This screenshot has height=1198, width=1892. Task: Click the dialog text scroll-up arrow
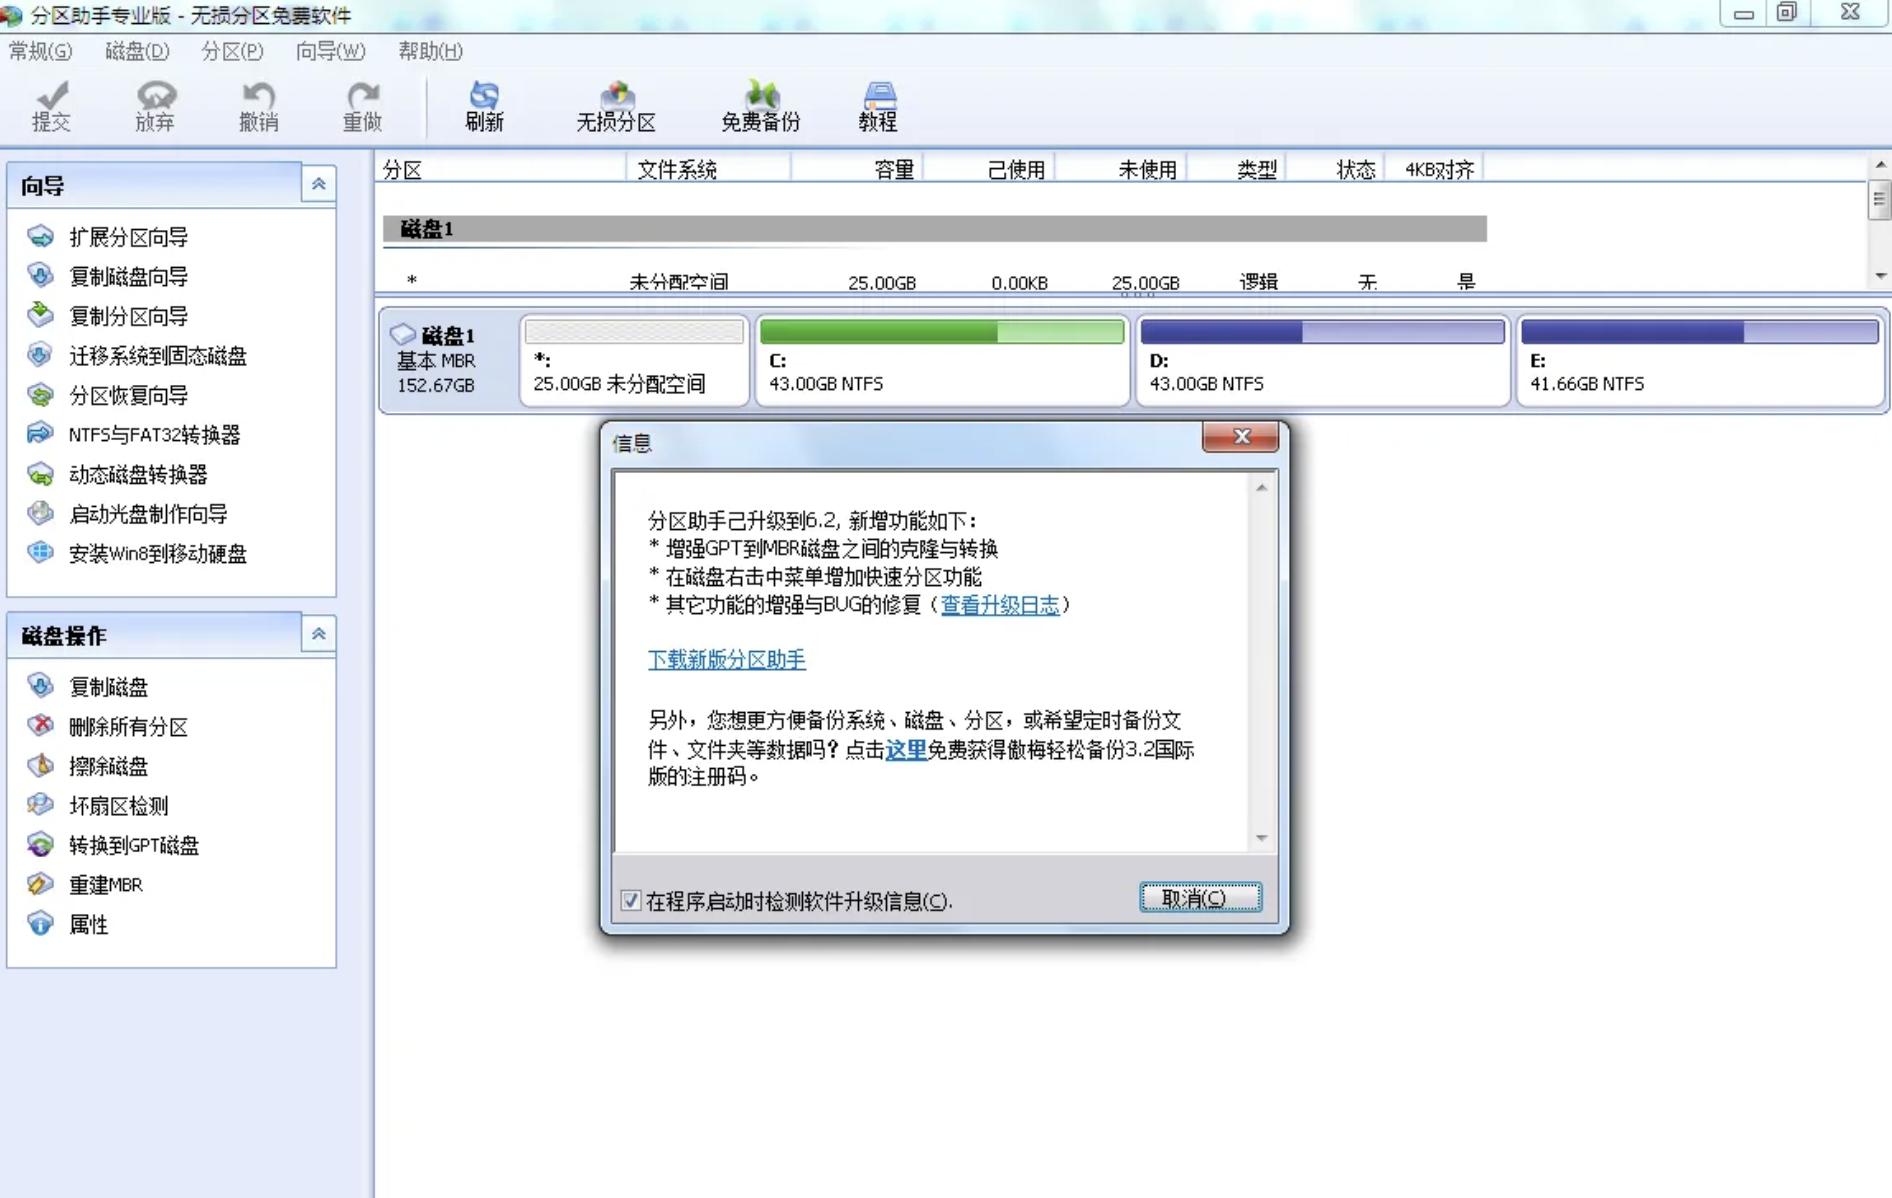[x=1261, y=488]
